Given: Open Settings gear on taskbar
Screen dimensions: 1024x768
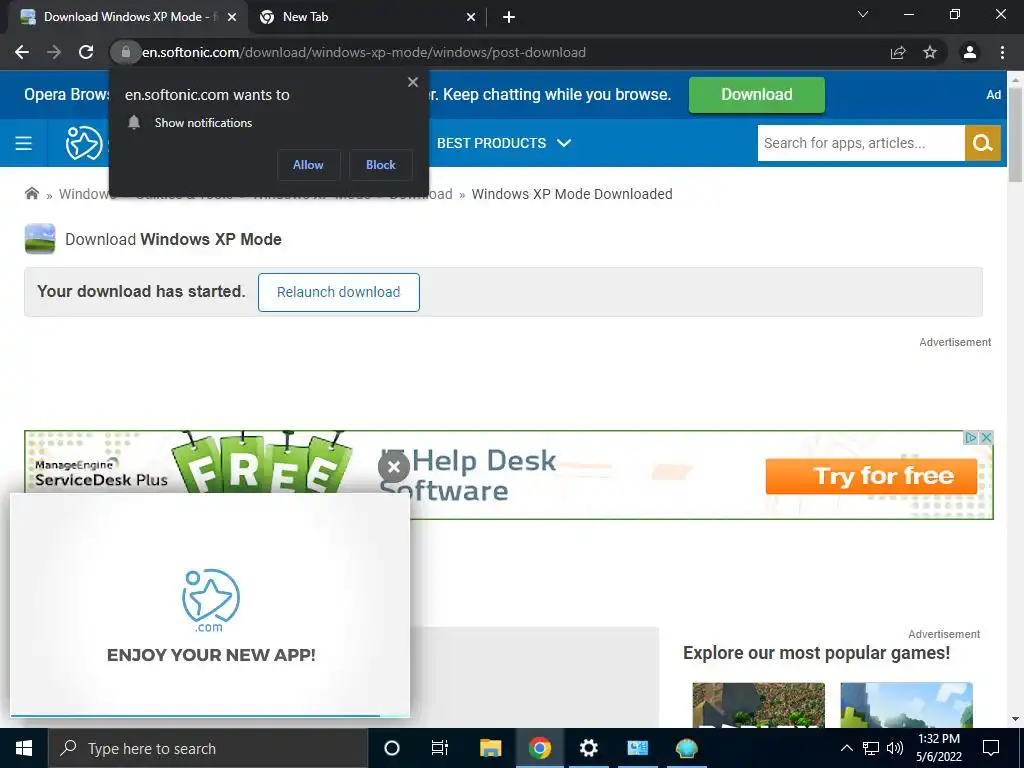Looking at the screenshot, I should 588,748.
